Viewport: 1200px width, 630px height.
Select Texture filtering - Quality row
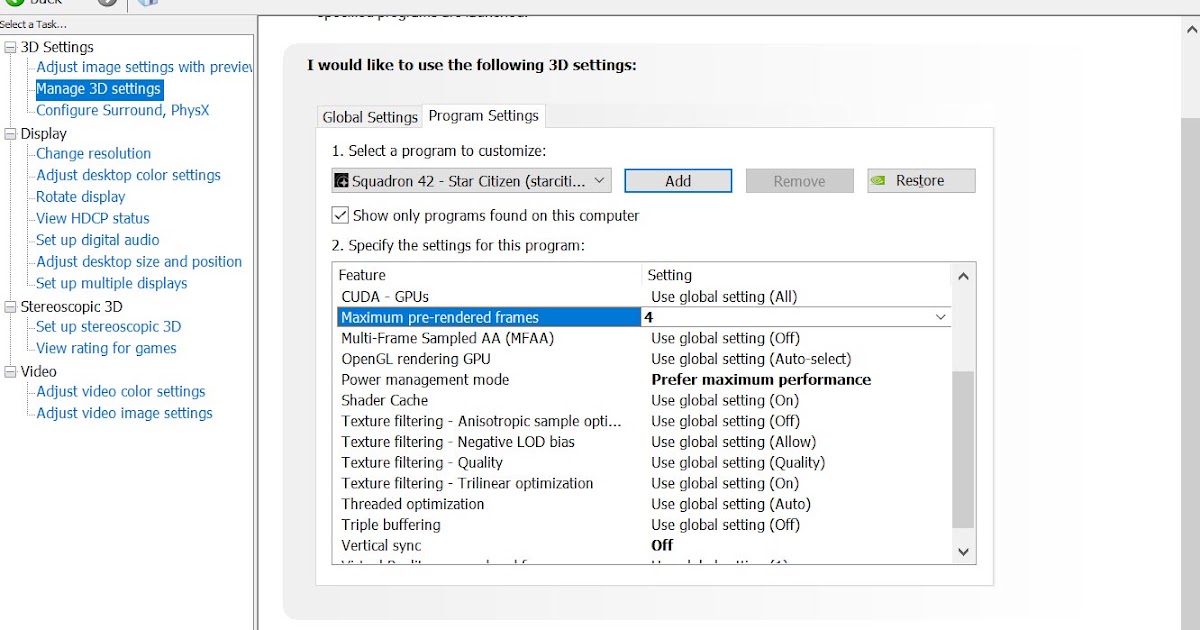point(642,462)
